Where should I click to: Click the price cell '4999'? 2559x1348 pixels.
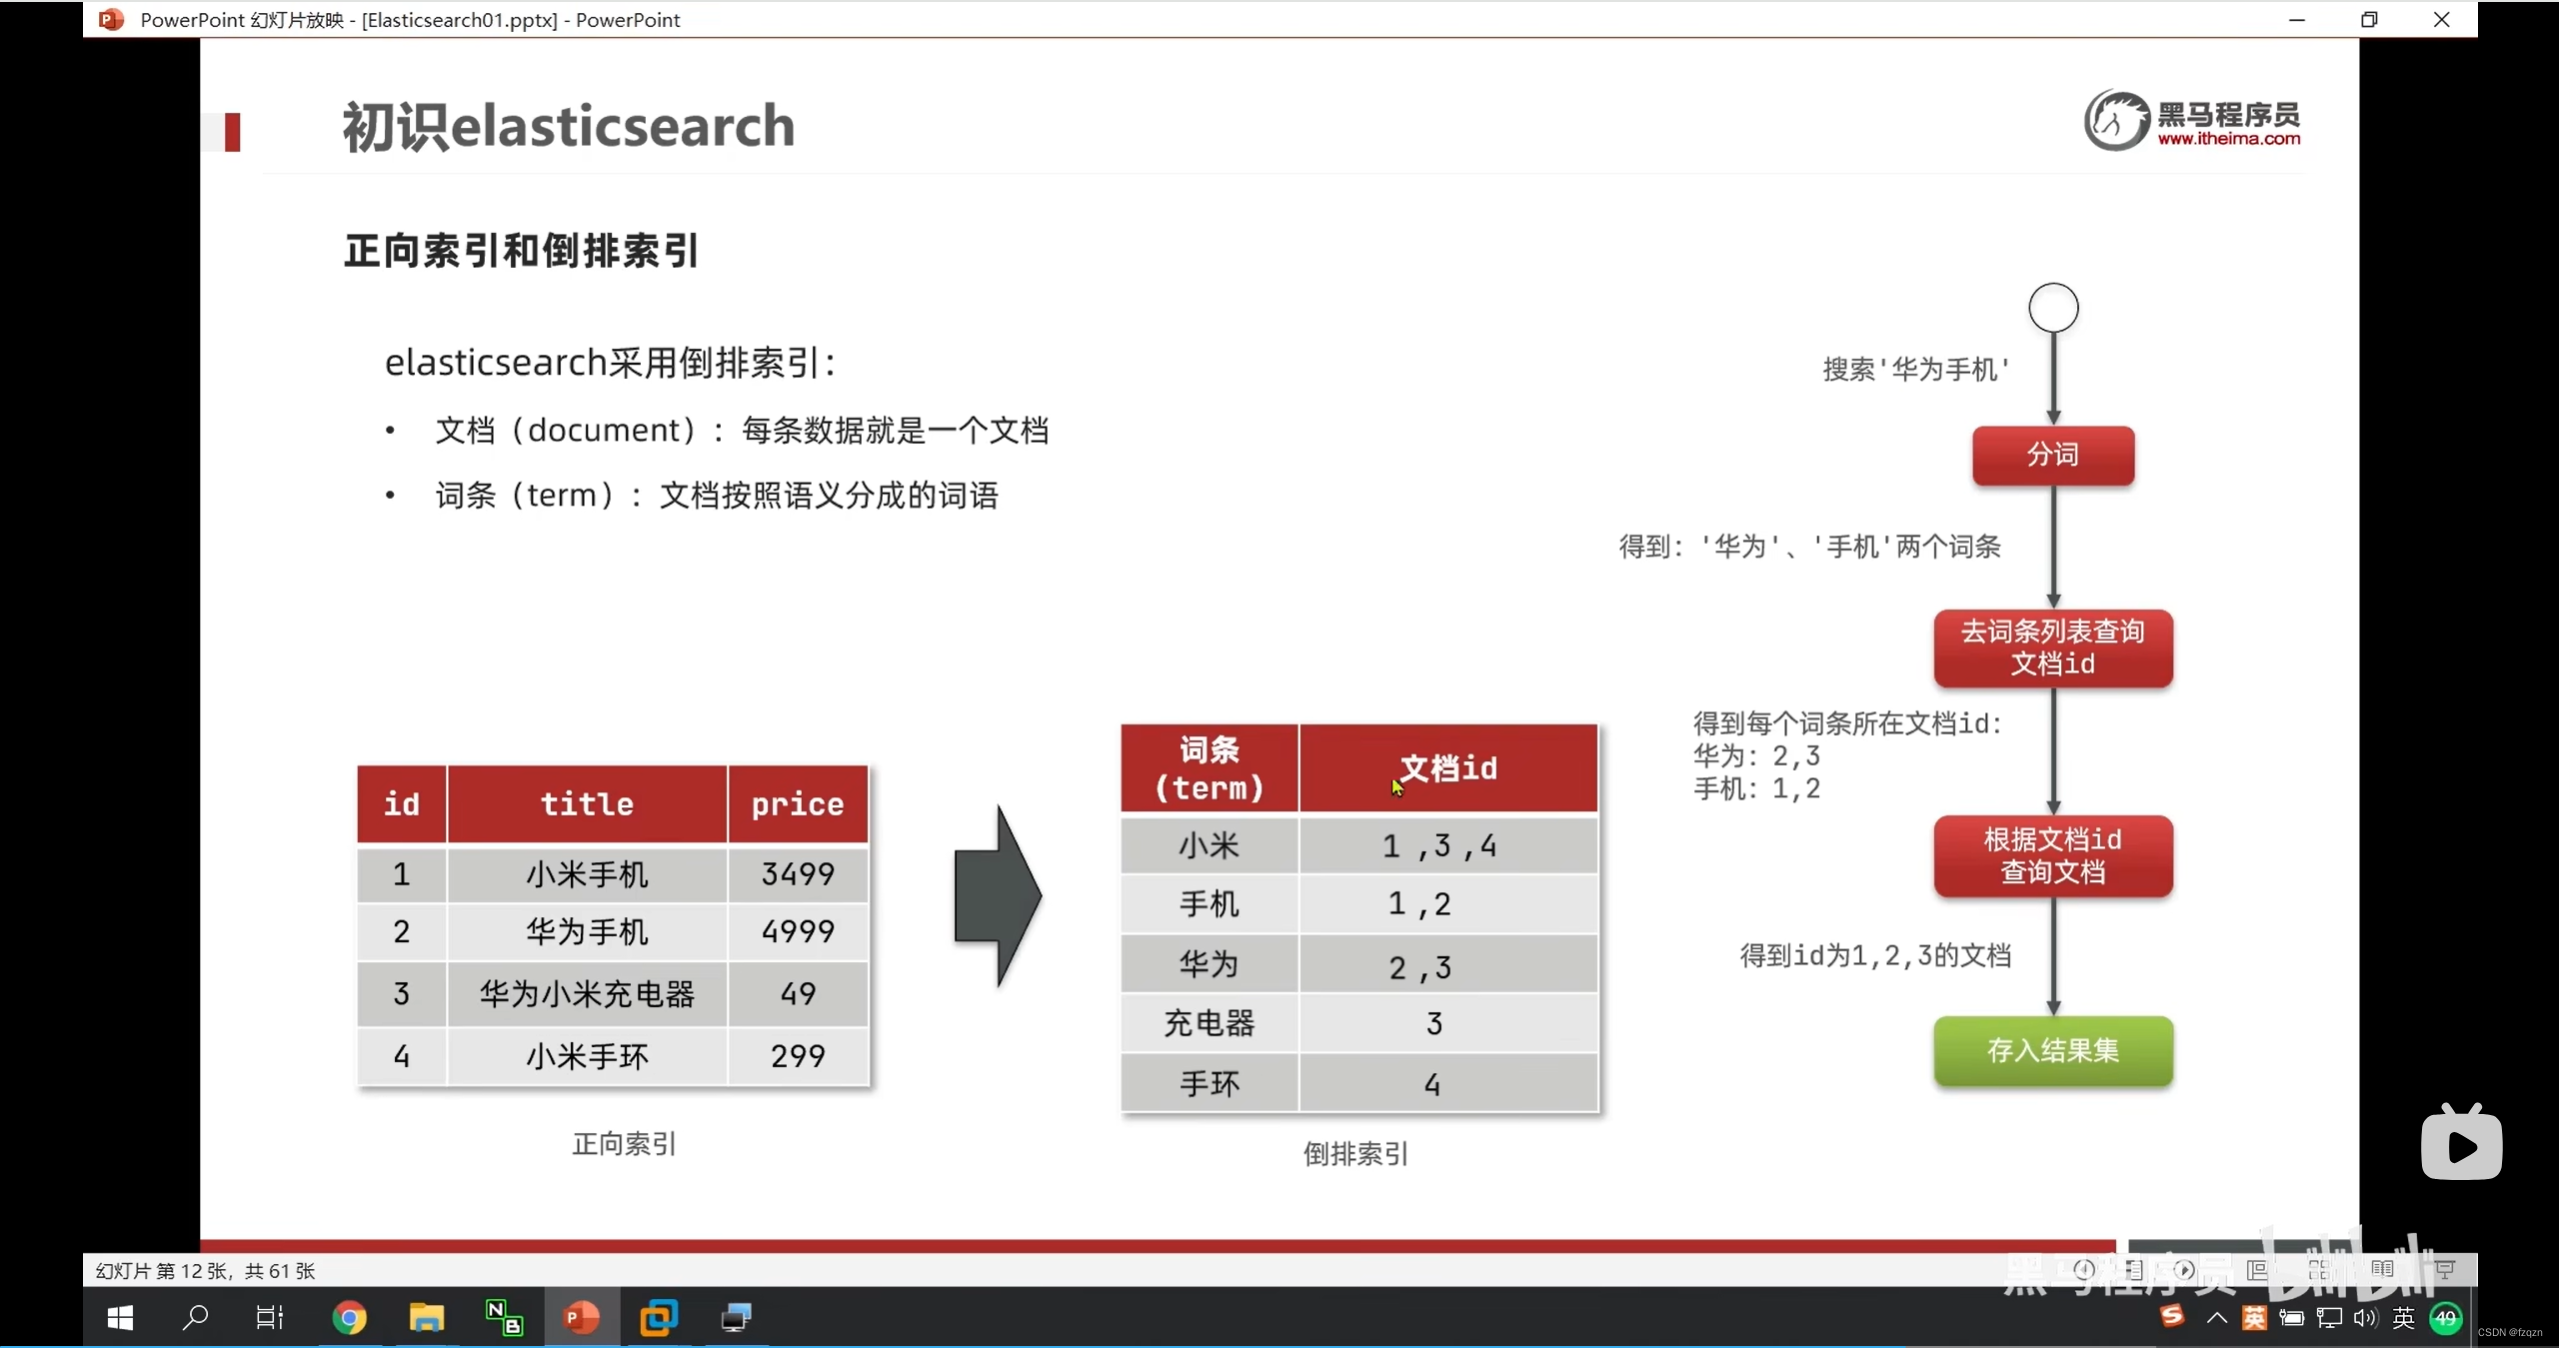798,931
